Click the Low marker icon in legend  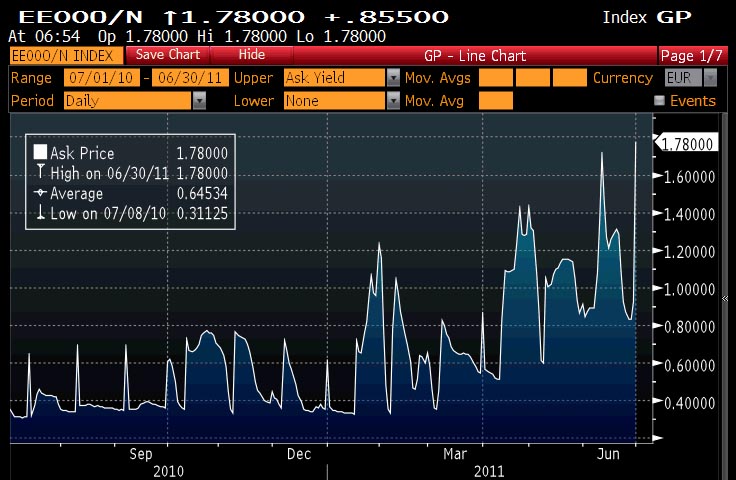tap(40, 211)
